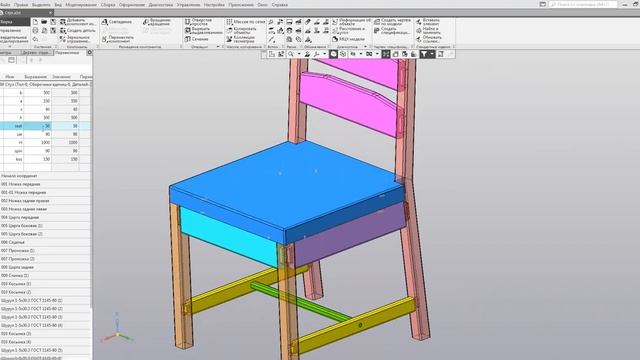Open the Диагностика menu

tap(161, 5)
